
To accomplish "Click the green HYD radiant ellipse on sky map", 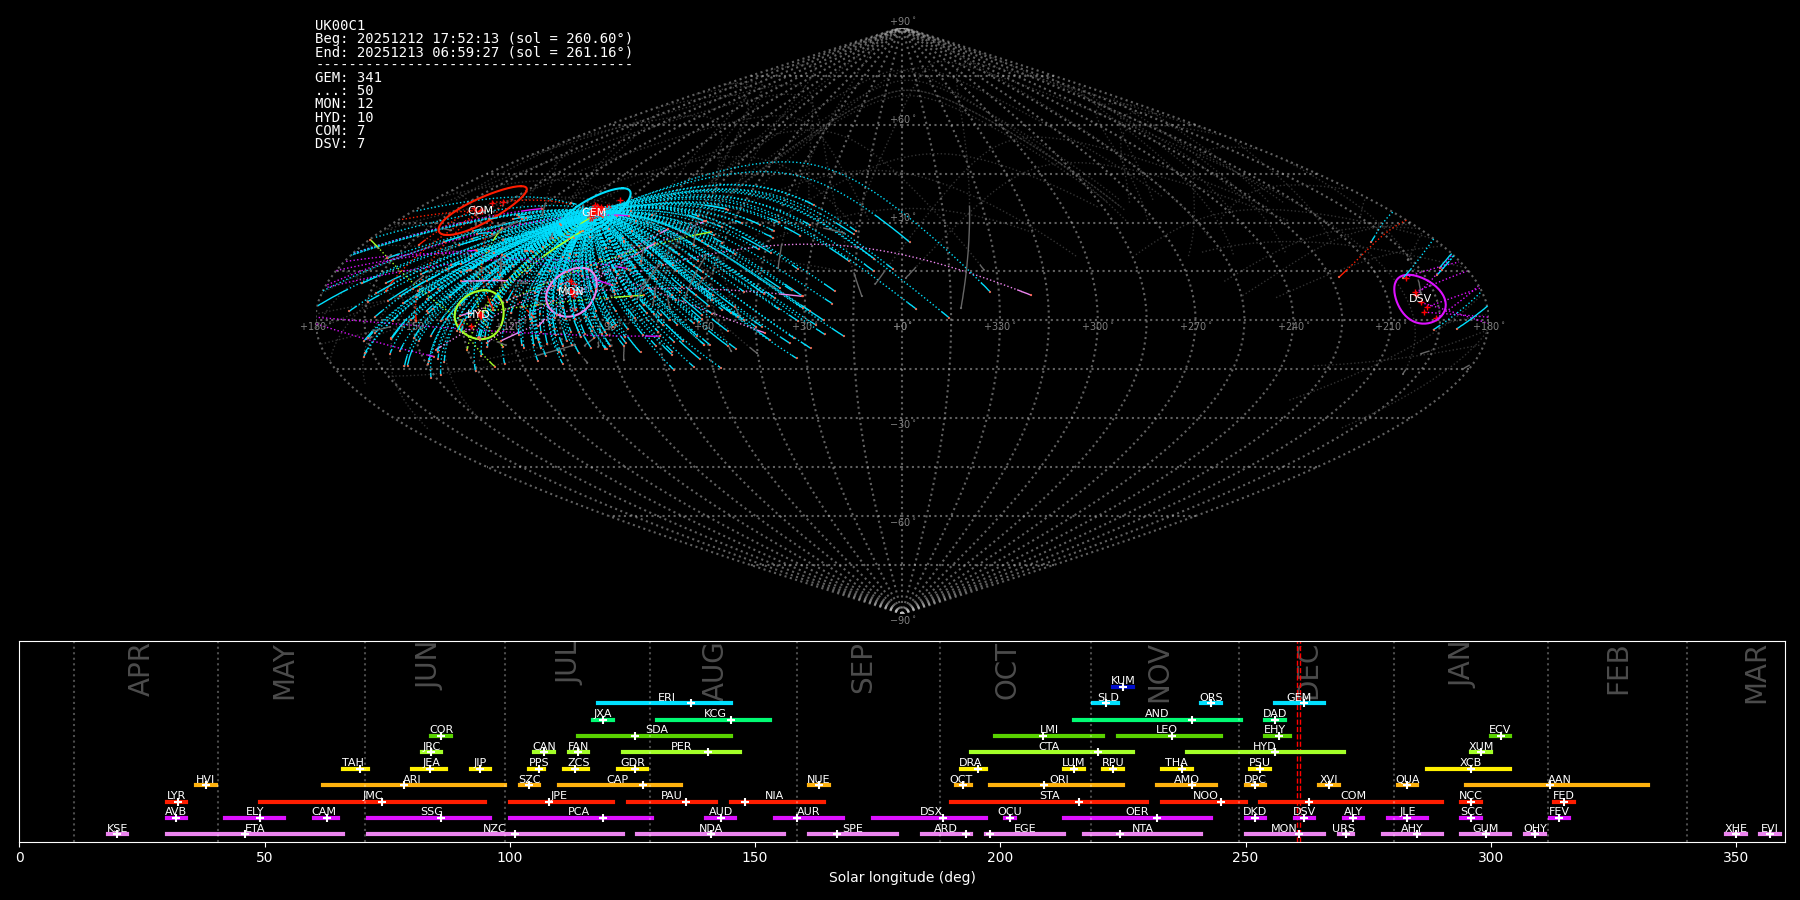I will [x=479, y=315].
